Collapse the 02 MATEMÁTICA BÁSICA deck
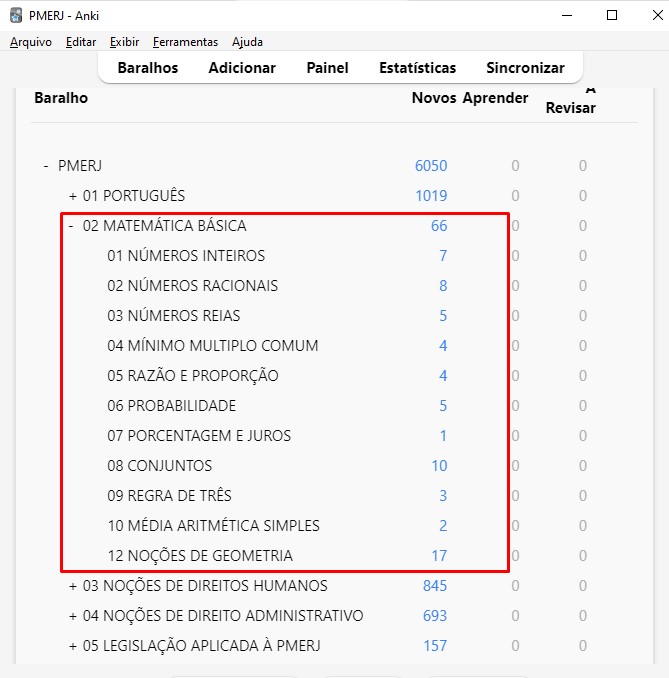 click(71, 226)
